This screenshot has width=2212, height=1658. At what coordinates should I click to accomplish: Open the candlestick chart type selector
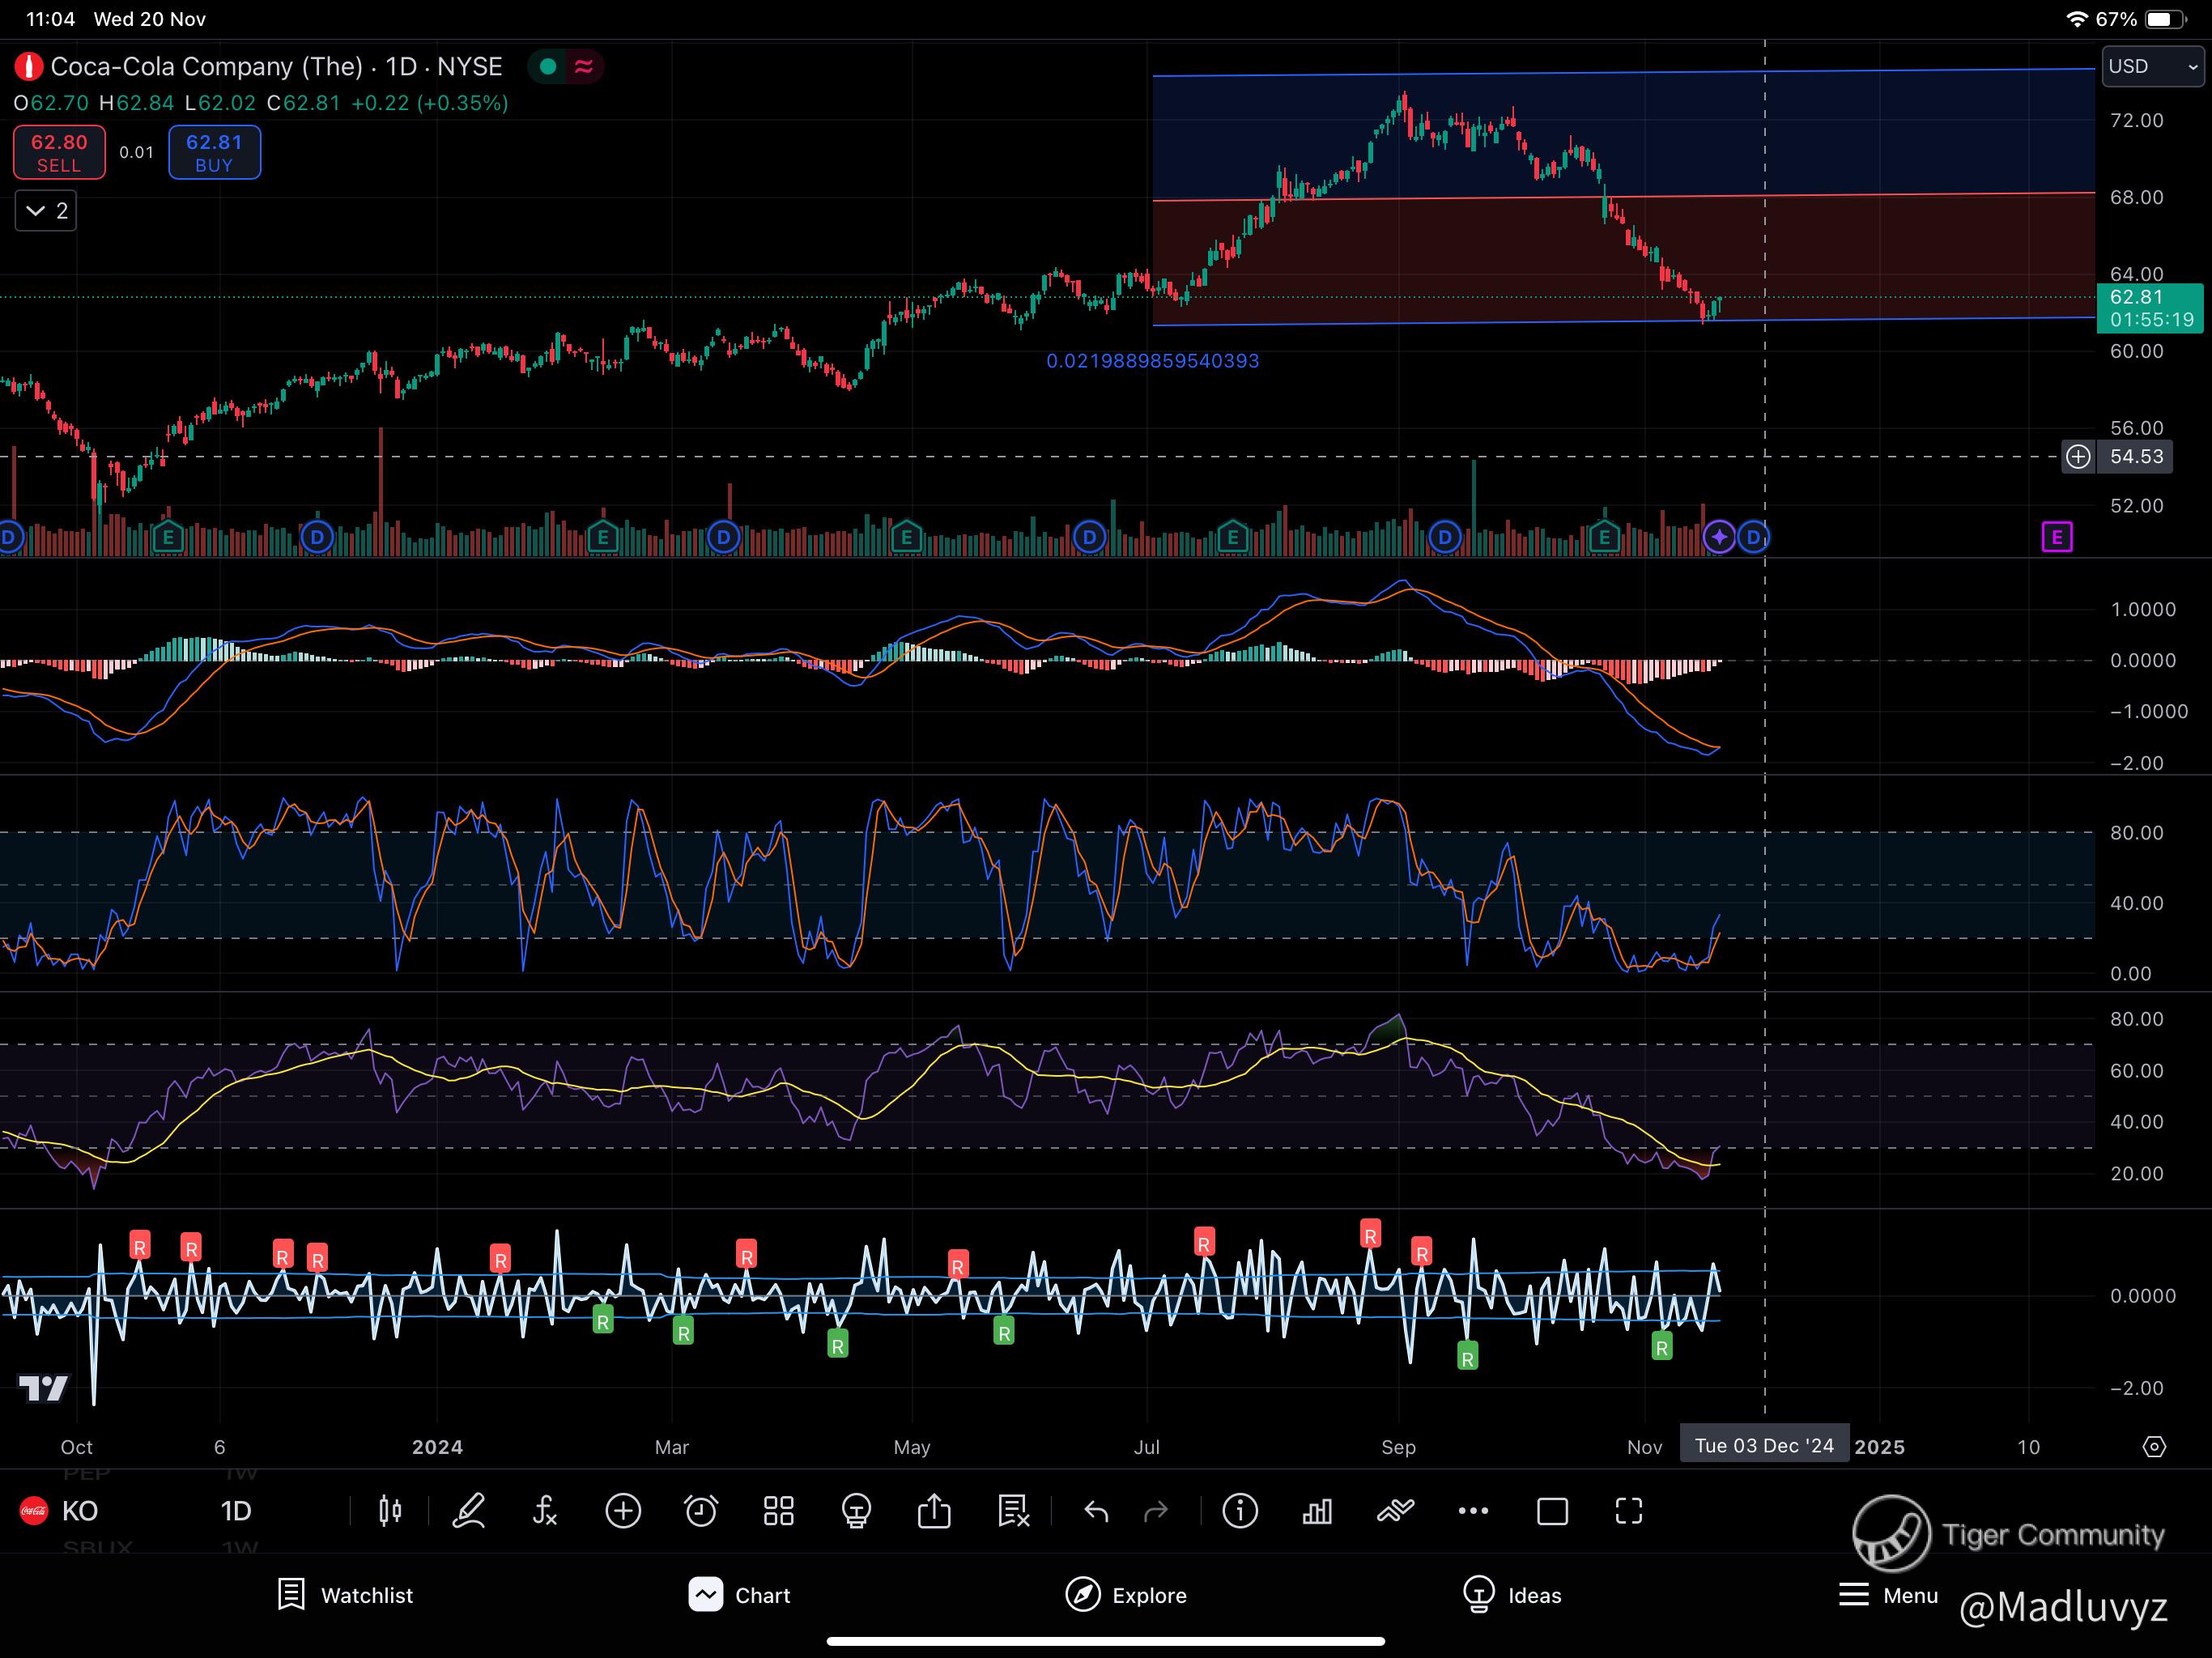(390, 1511)
